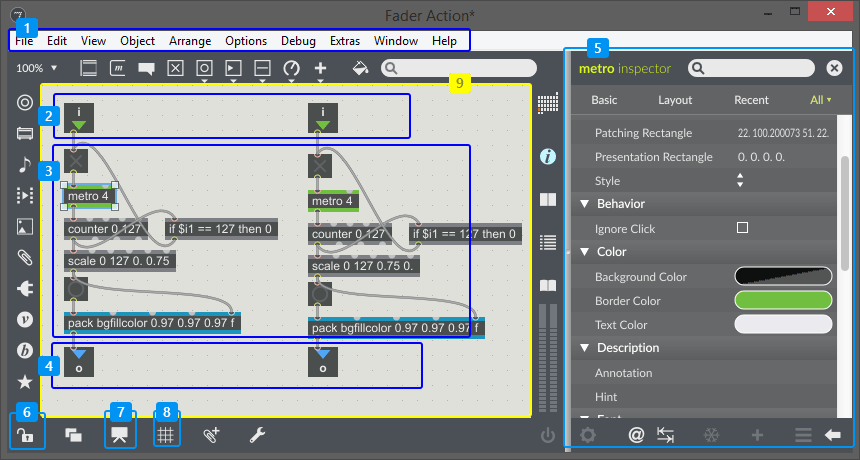Switch to the Recent inspector tab
This screenshot has width=860, height=460.
(x=751, y=100)
